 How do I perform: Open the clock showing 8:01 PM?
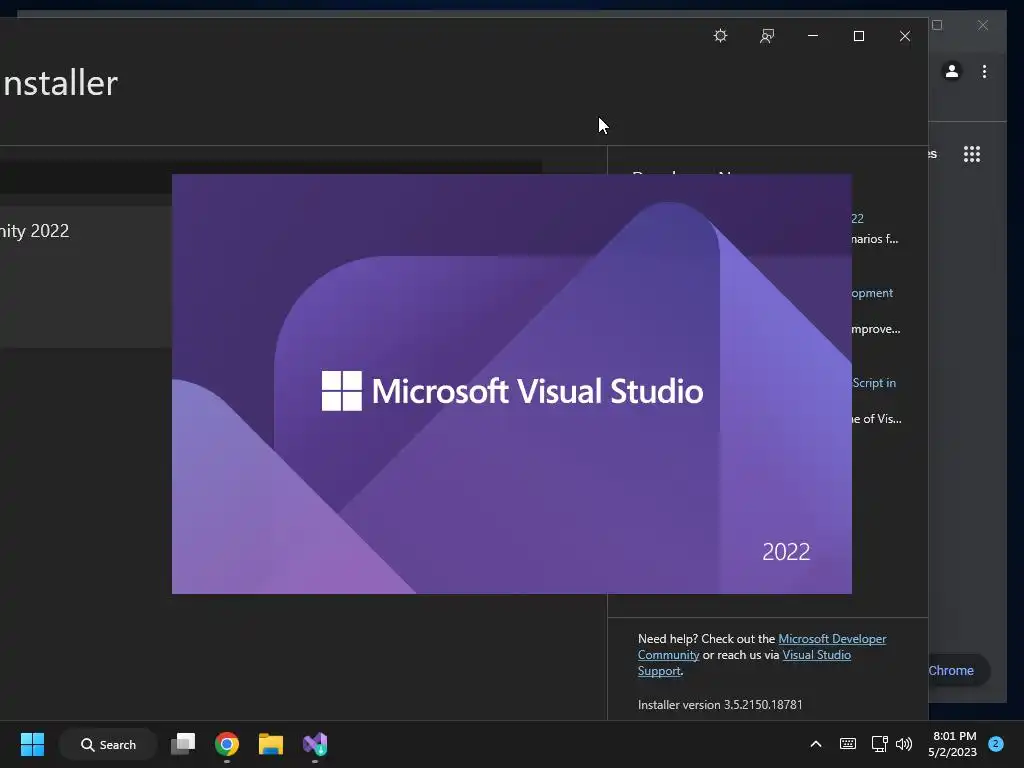pos(953,744)
